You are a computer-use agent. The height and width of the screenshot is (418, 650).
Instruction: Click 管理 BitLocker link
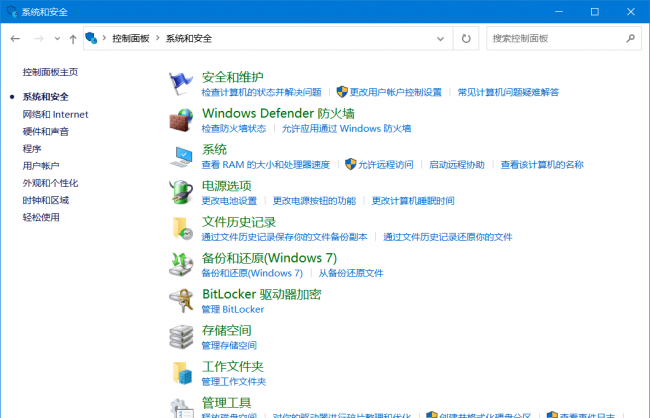[233, 309]
